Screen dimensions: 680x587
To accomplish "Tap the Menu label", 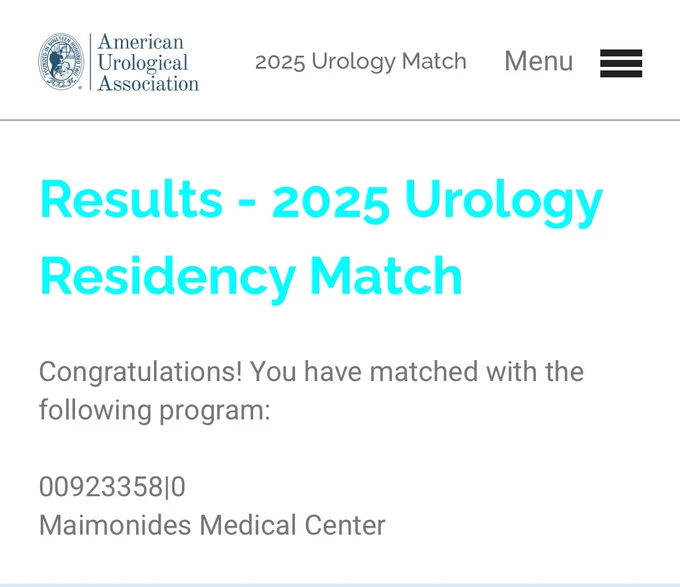I will pos(539,61).
